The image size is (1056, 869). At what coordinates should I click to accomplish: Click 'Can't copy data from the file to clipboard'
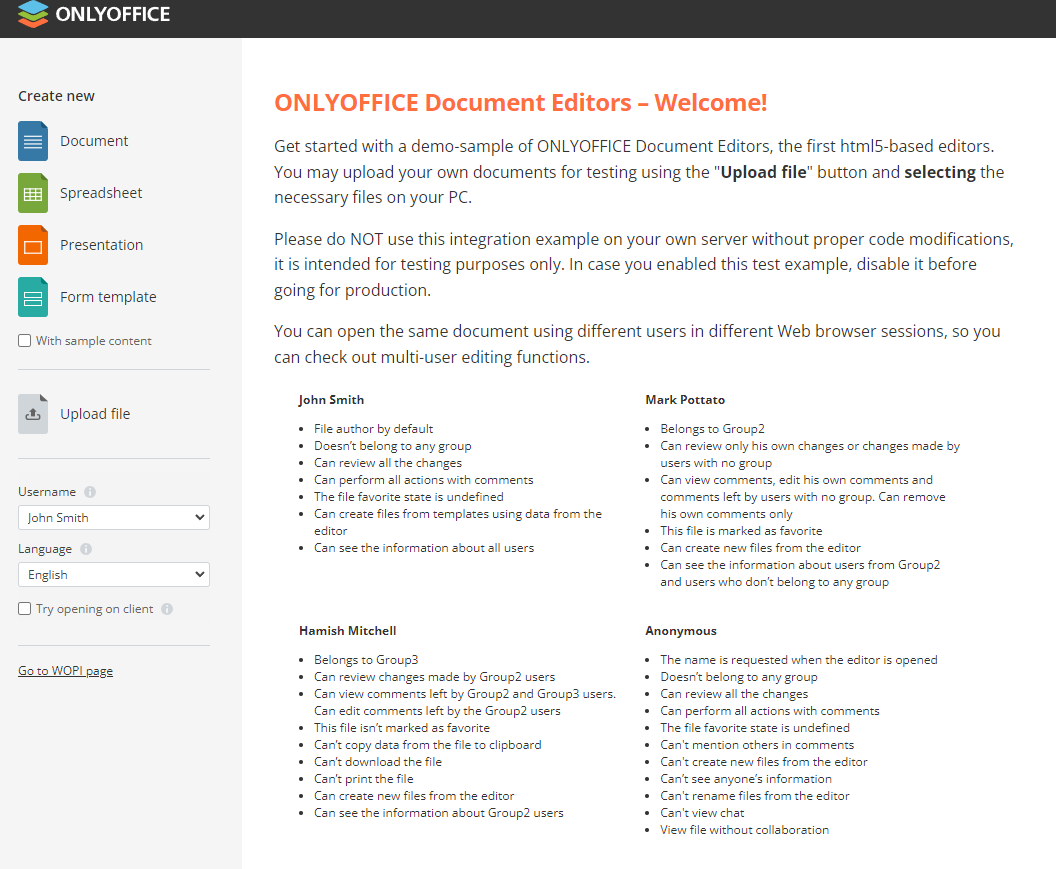(x=428, y=745)
